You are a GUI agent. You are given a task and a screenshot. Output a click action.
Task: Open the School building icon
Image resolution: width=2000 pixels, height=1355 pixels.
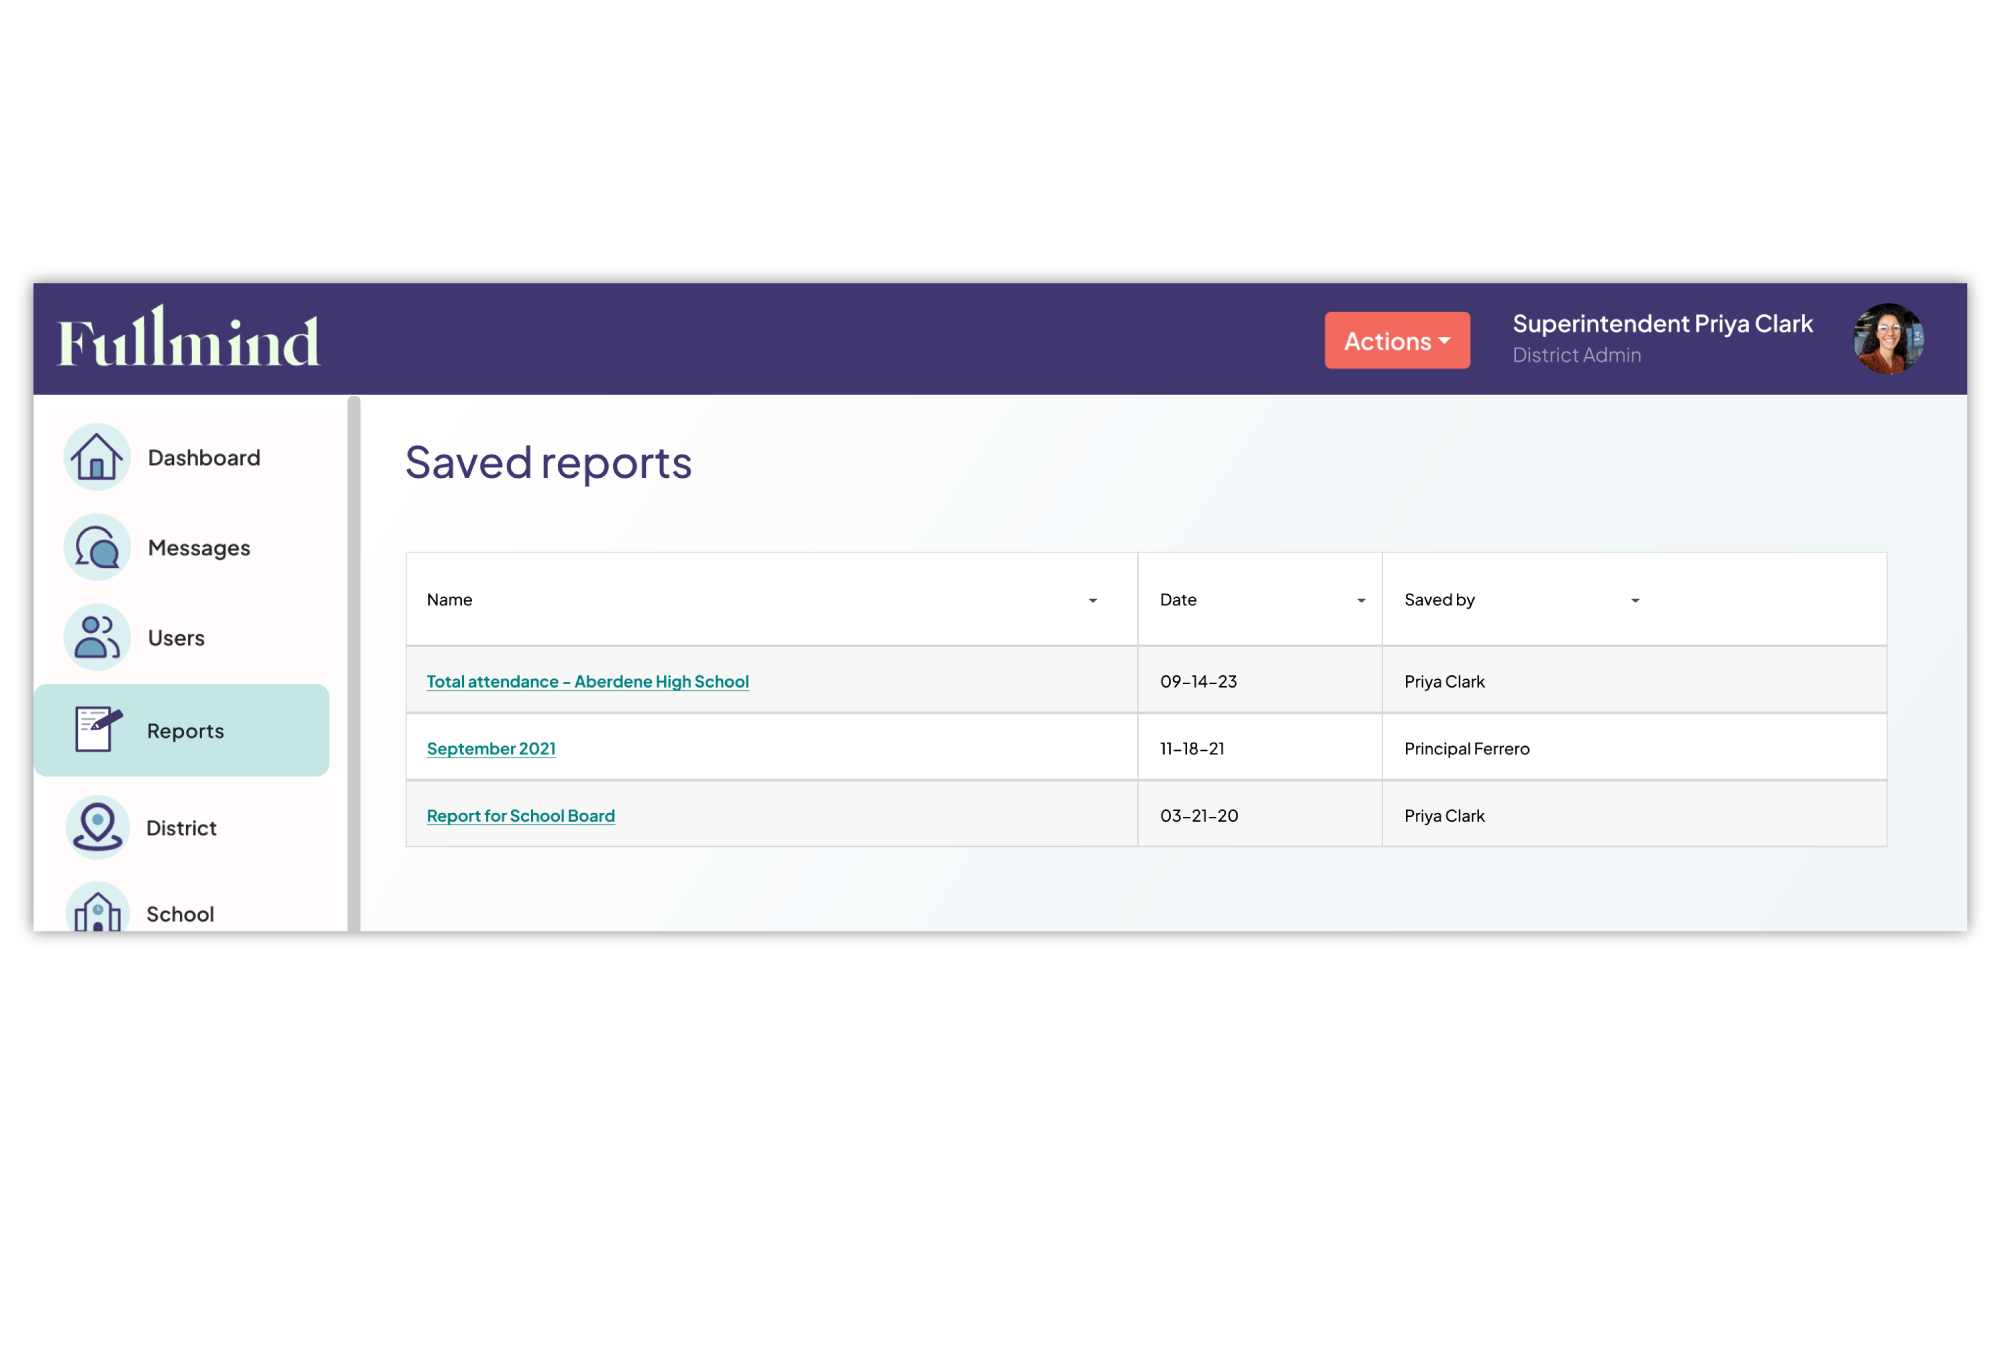[97, 910]
